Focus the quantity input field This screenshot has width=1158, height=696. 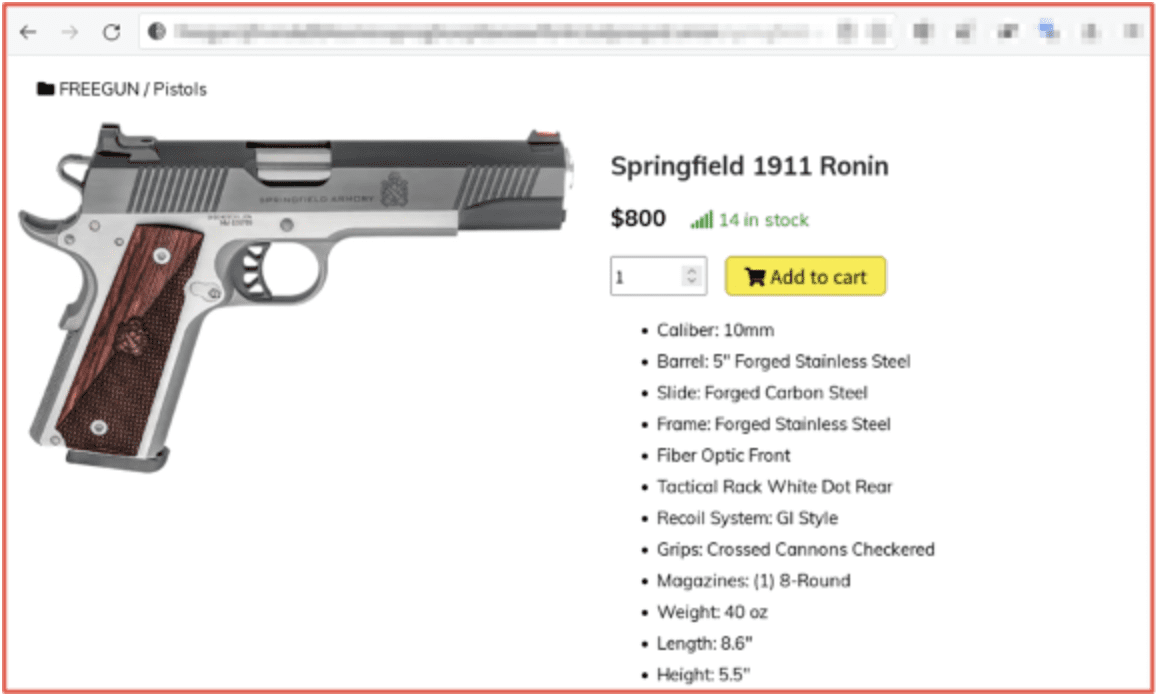658,276
